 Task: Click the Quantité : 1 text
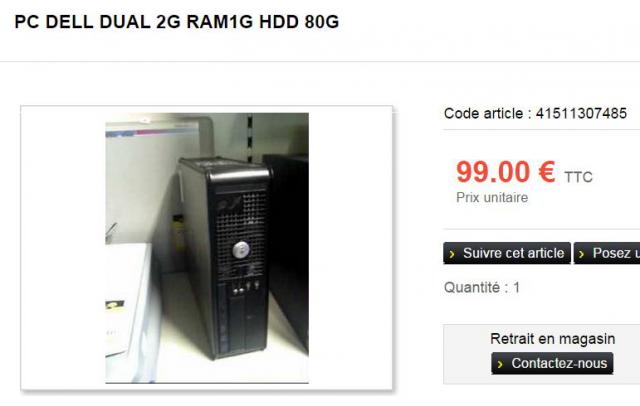(x=482, y=288)
